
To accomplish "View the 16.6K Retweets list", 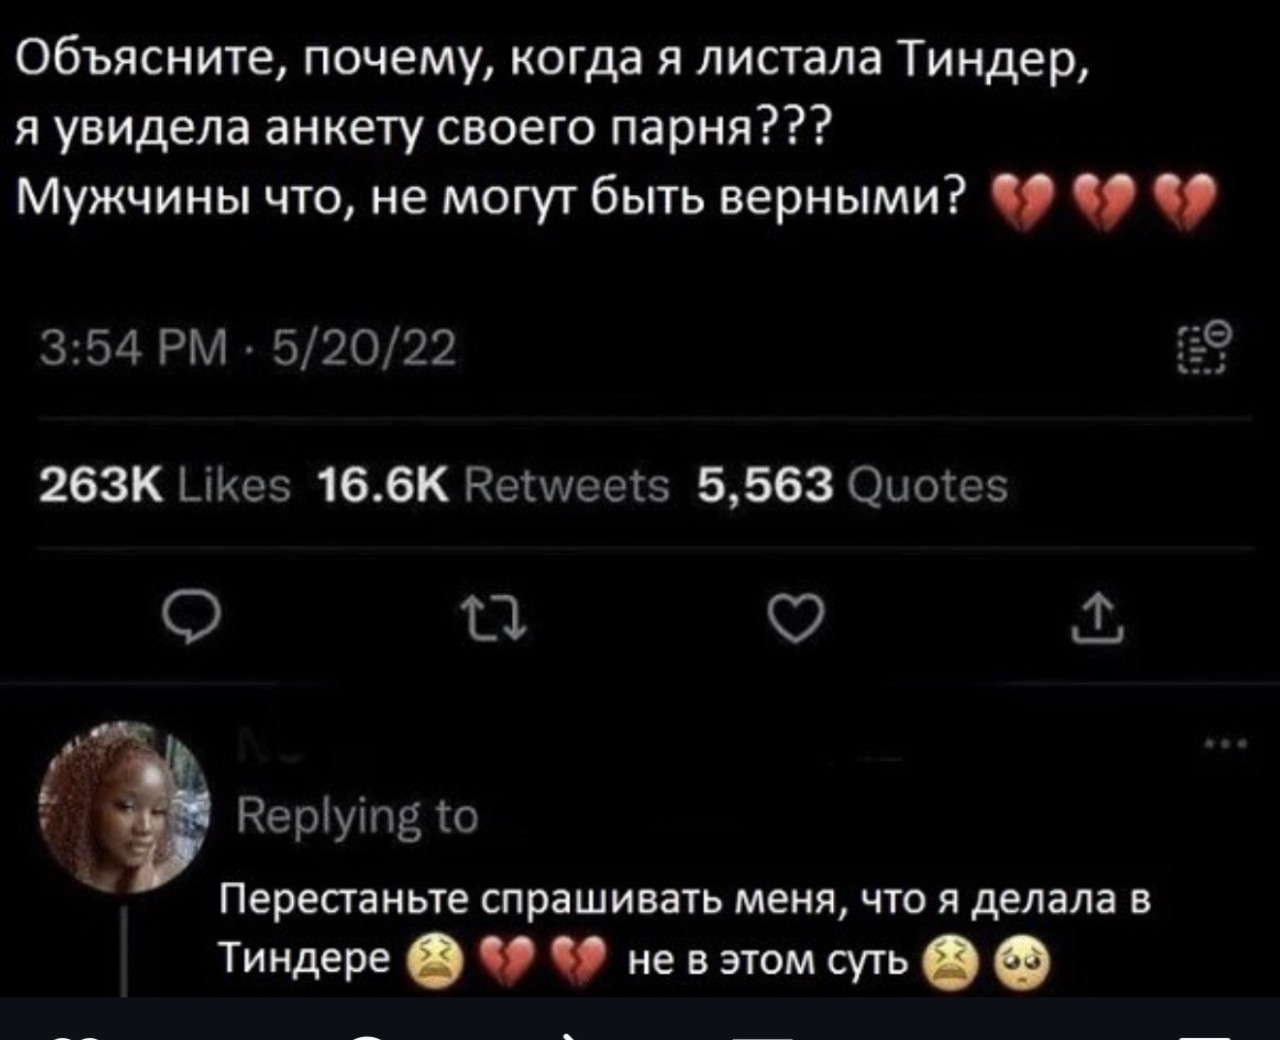I will pos(493,487).
